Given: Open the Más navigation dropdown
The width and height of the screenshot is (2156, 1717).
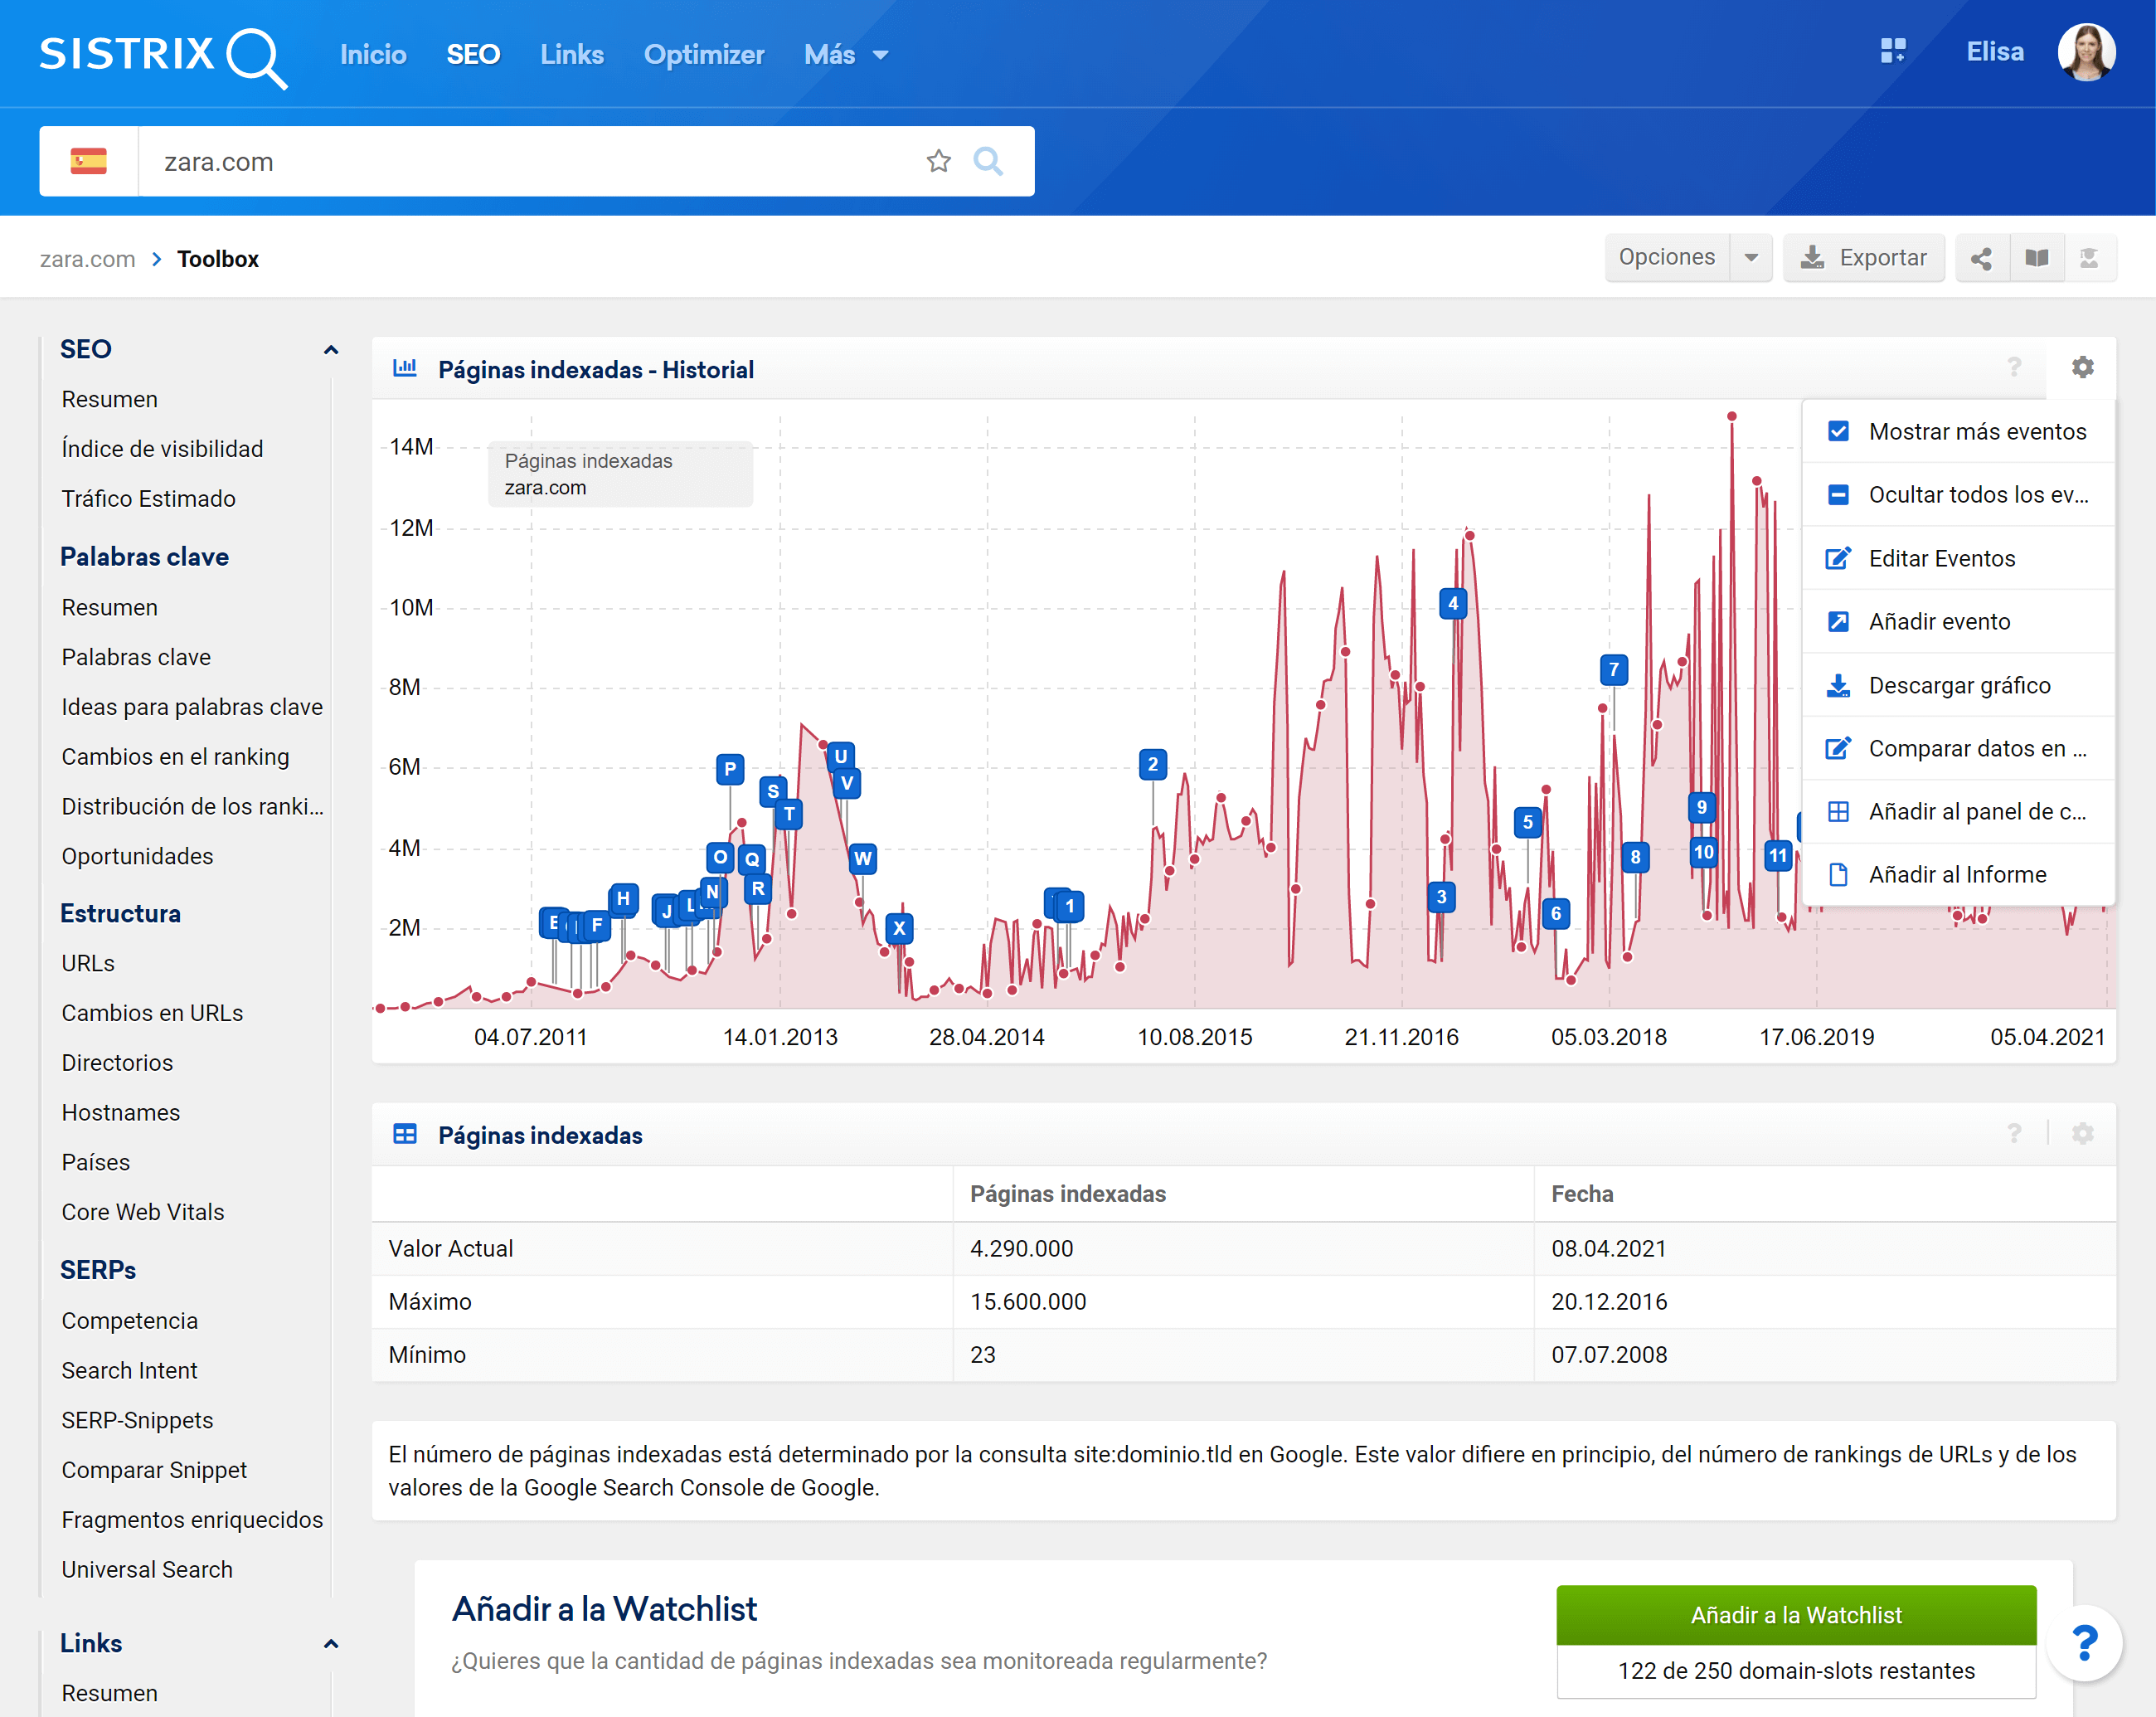Looking at the screenshot, I should point(845,54).
